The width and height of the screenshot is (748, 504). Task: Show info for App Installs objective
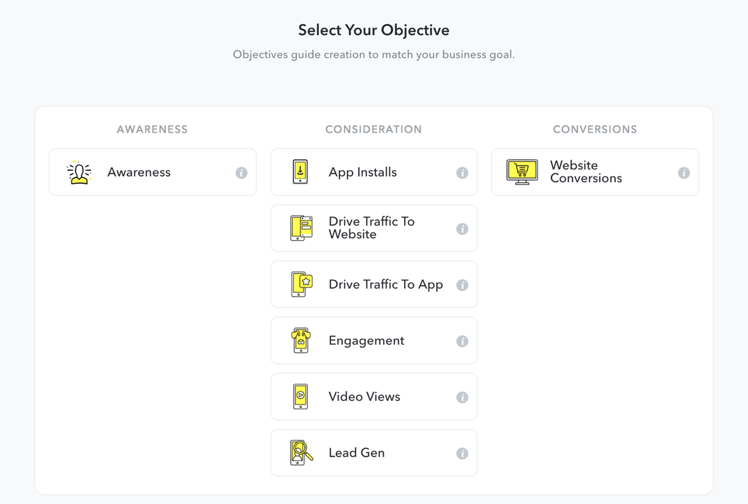coord(462,173)
